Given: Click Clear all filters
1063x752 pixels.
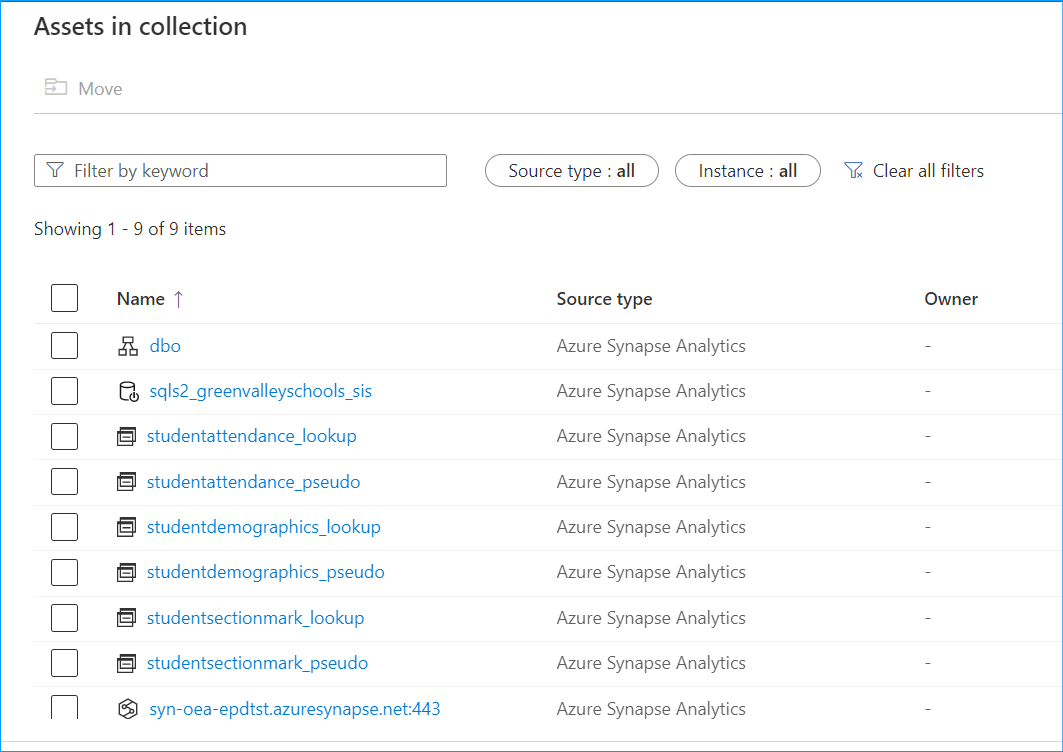Looking at the screenshot, I should coord(914,171).
